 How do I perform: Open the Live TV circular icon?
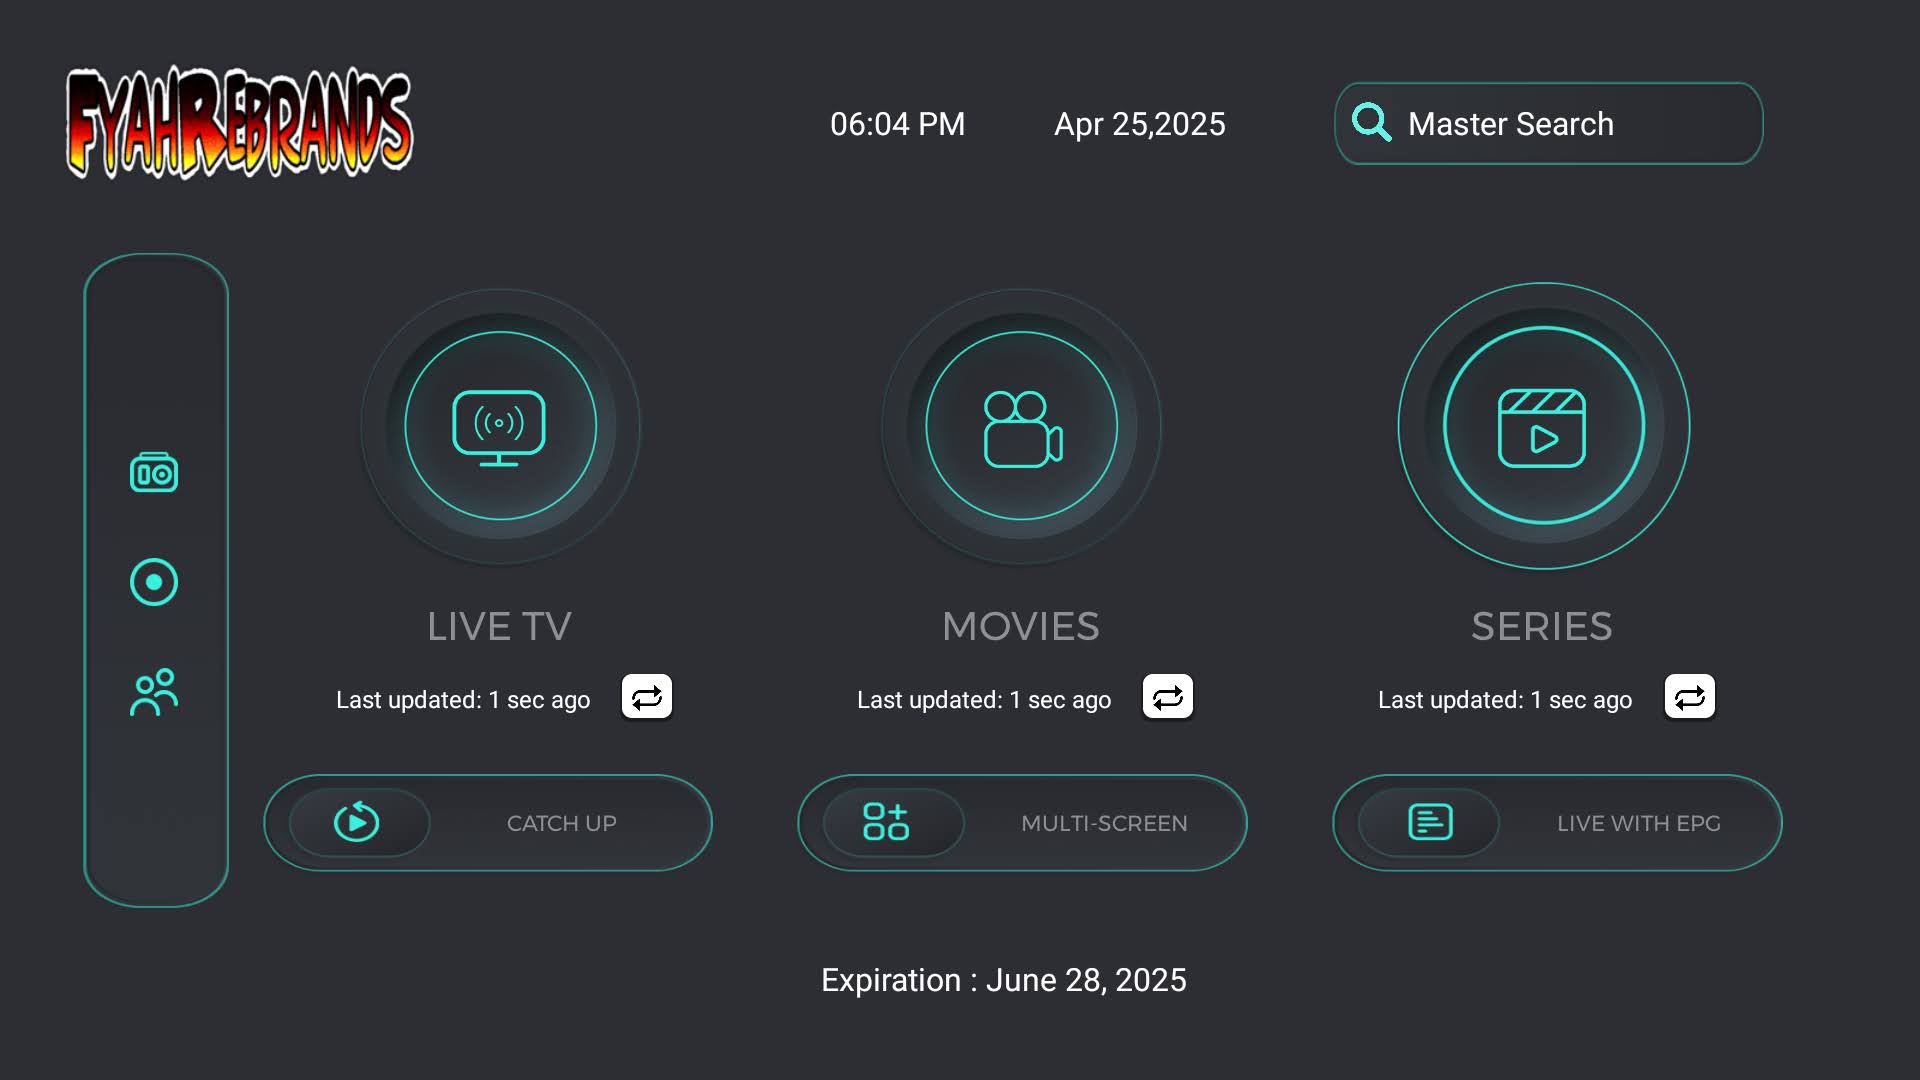[x=500, y=426]
